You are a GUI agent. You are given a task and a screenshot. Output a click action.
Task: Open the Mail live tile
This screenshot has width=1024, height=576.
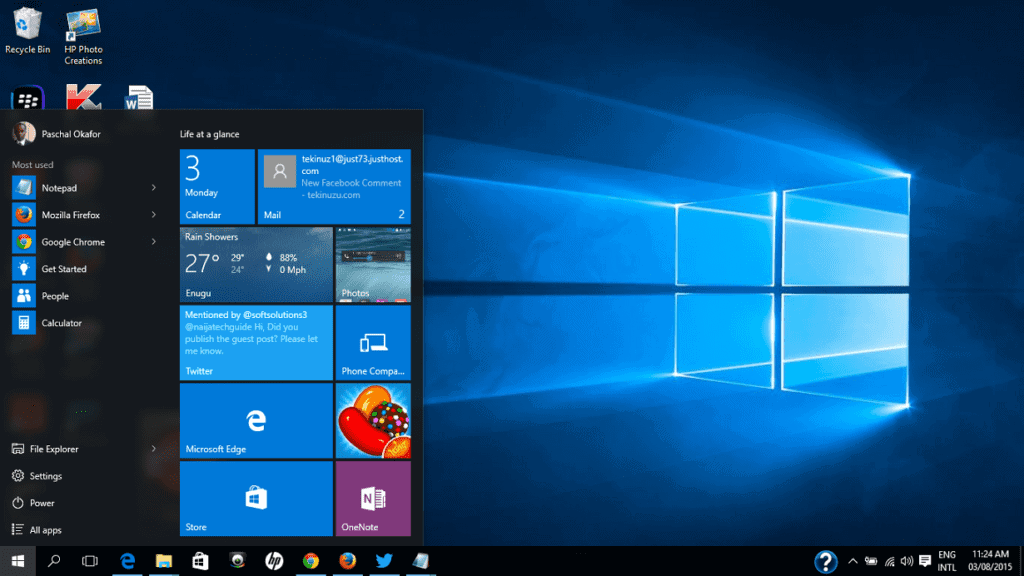tap(334, 187)
